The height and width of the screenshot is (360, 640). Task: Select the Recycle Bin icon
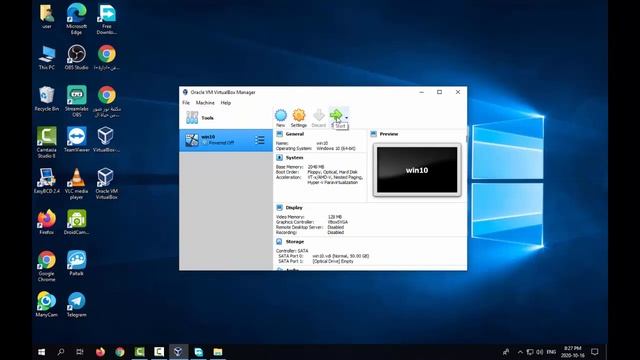tap(47, 98)
